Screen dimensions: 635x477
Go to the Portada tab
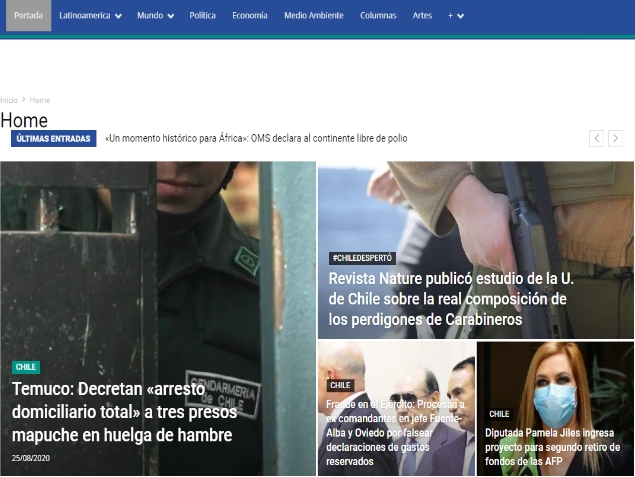28,16
